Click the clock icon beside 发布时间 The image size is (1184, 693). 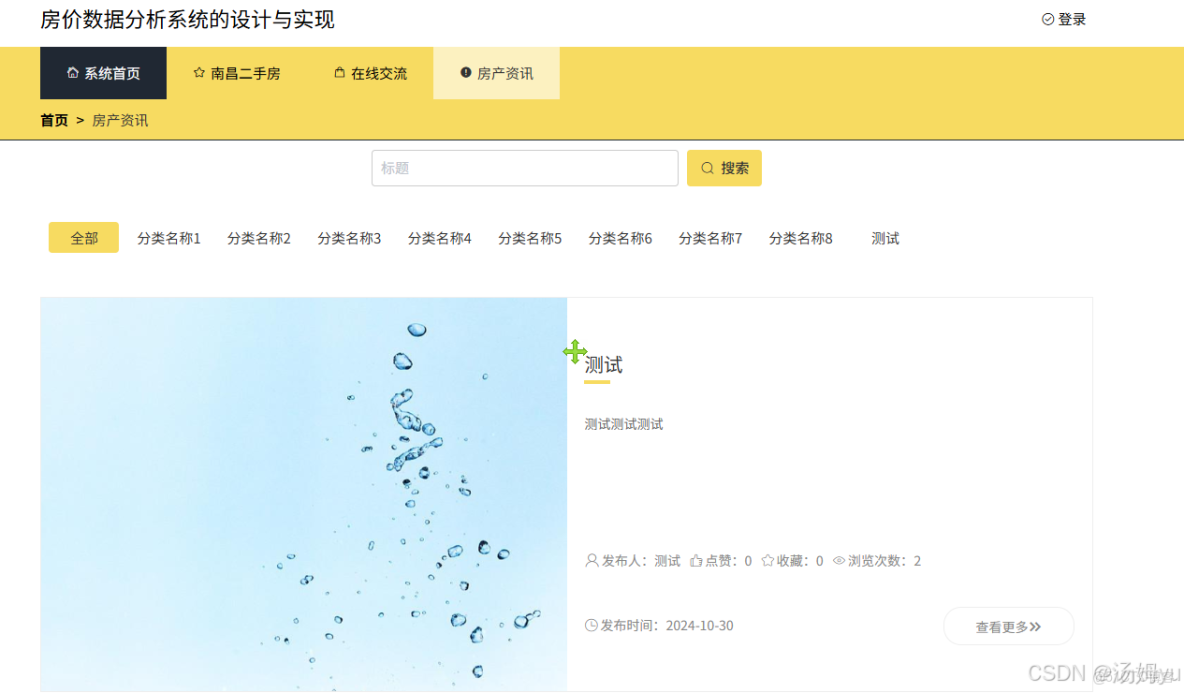pyautogui.click(x=591, y=624)
